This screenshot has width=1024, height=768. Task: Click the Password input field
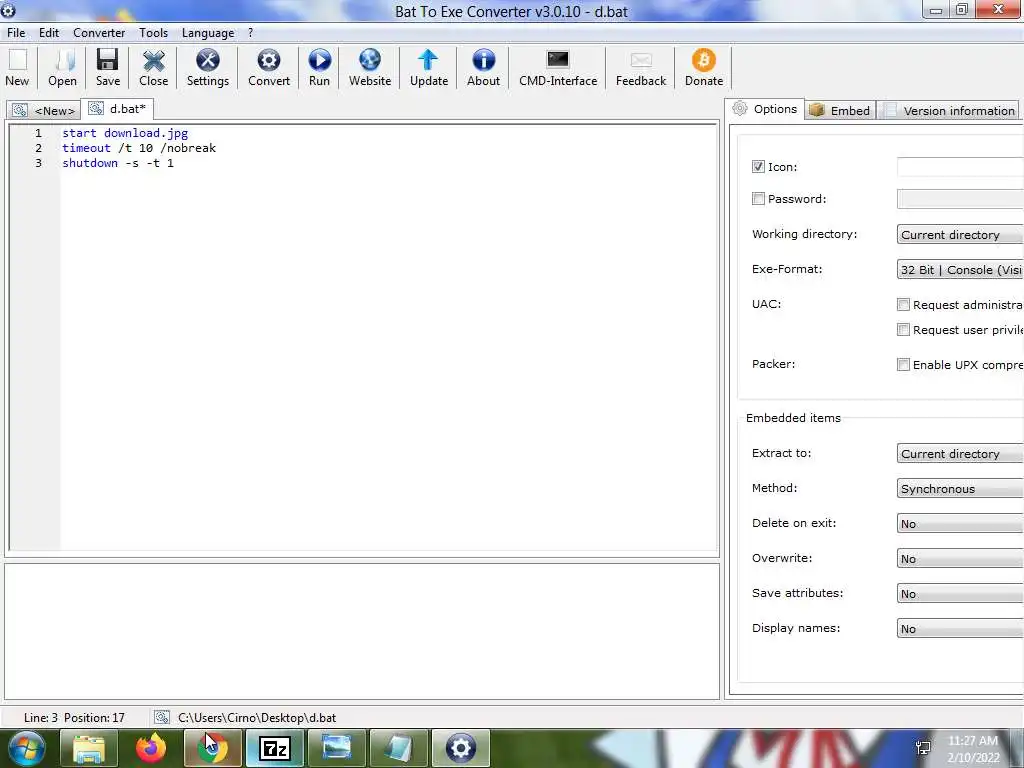click(x=960, y=199)
